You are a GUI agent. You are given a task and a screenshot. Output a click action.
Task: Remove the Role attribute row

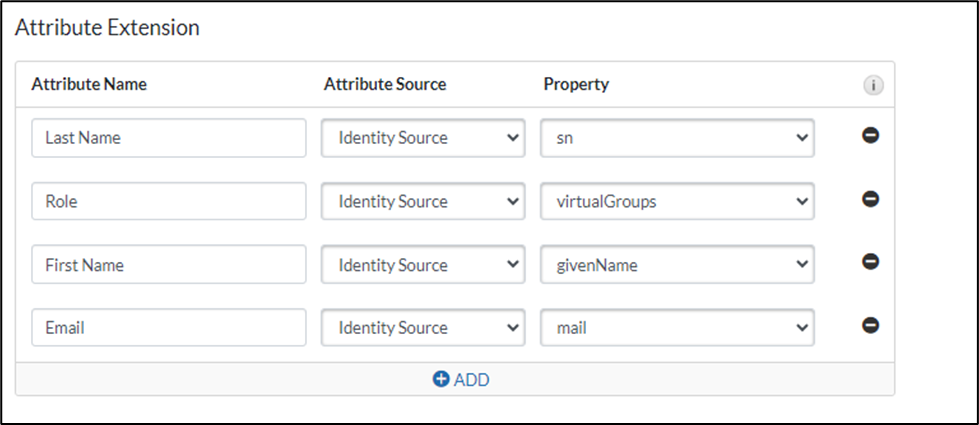pos(870,199)
